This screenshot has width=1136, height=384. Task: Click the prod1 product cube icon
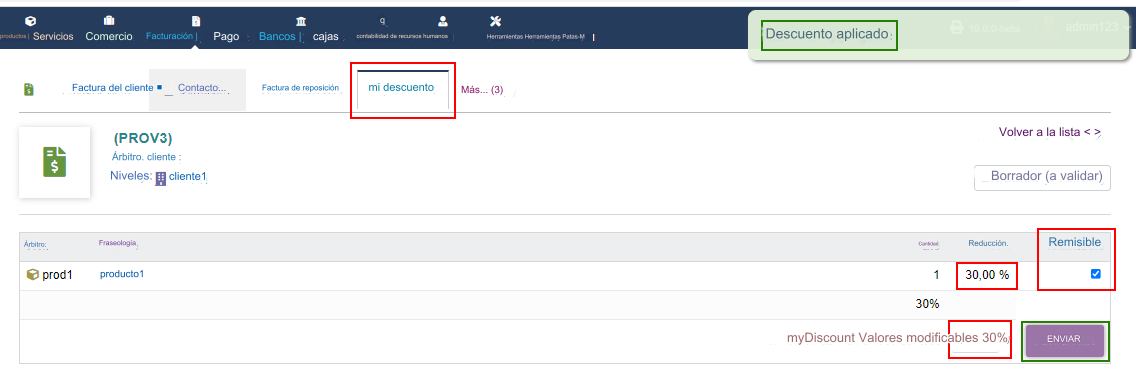[x=33, y=275]
